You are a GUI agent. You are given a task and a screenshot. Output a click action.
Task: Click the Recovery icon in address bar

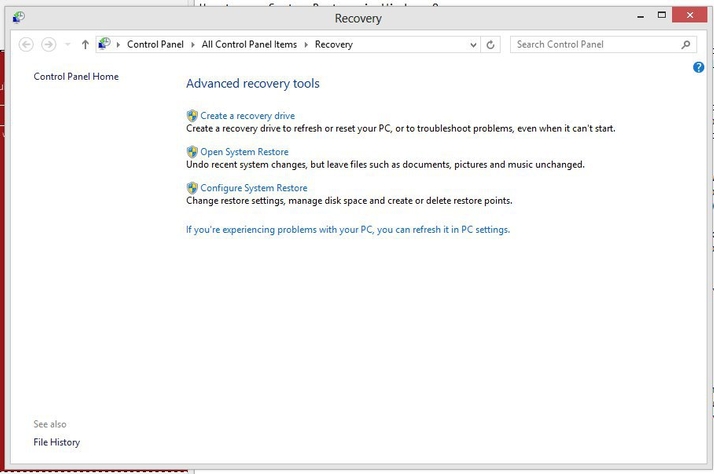tap(104, 44)
